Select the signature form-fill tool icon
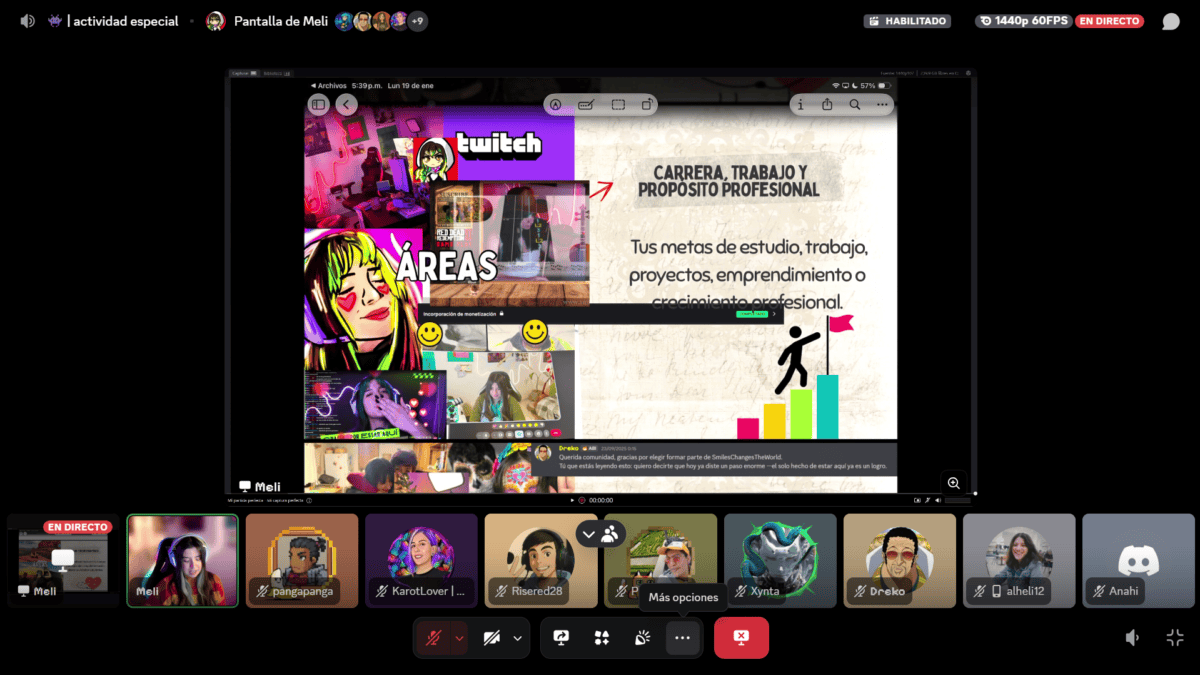Screen dimensions: 1200x675 (x=586, y=104)
